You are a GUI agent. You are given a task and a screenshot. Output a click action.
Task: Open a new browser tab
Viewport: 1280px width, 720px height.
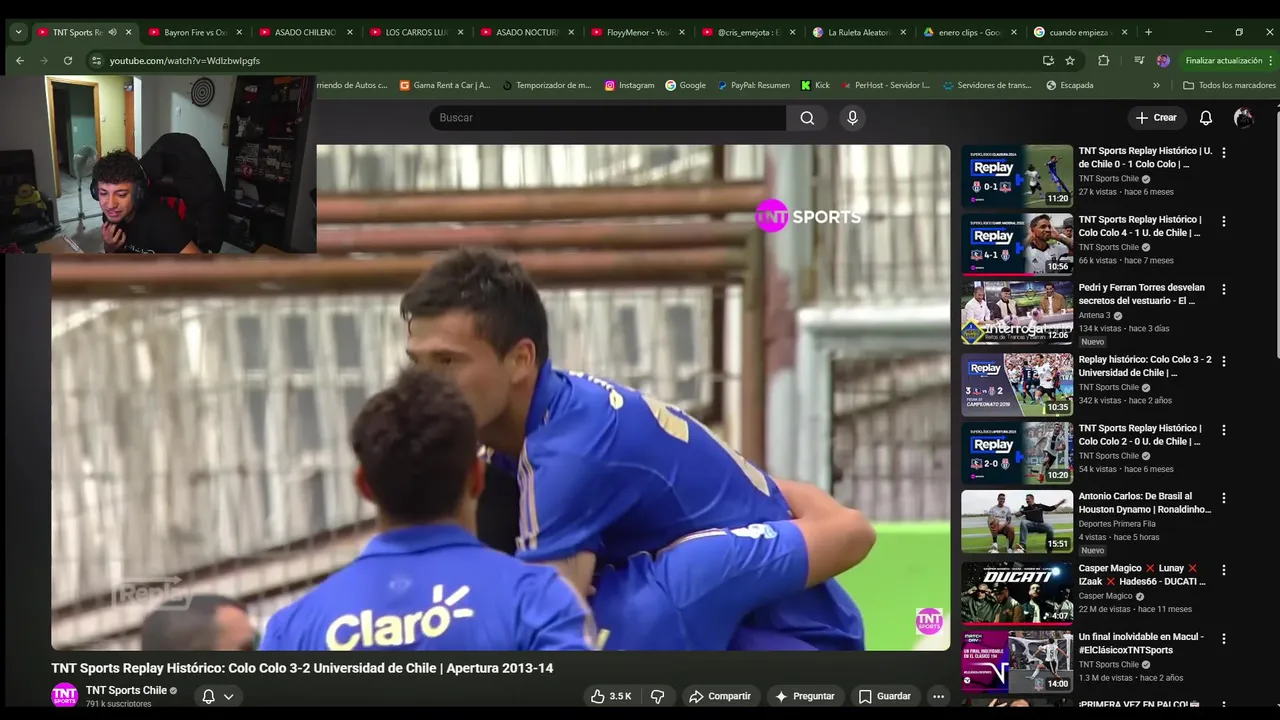[x=1148, y=32]
